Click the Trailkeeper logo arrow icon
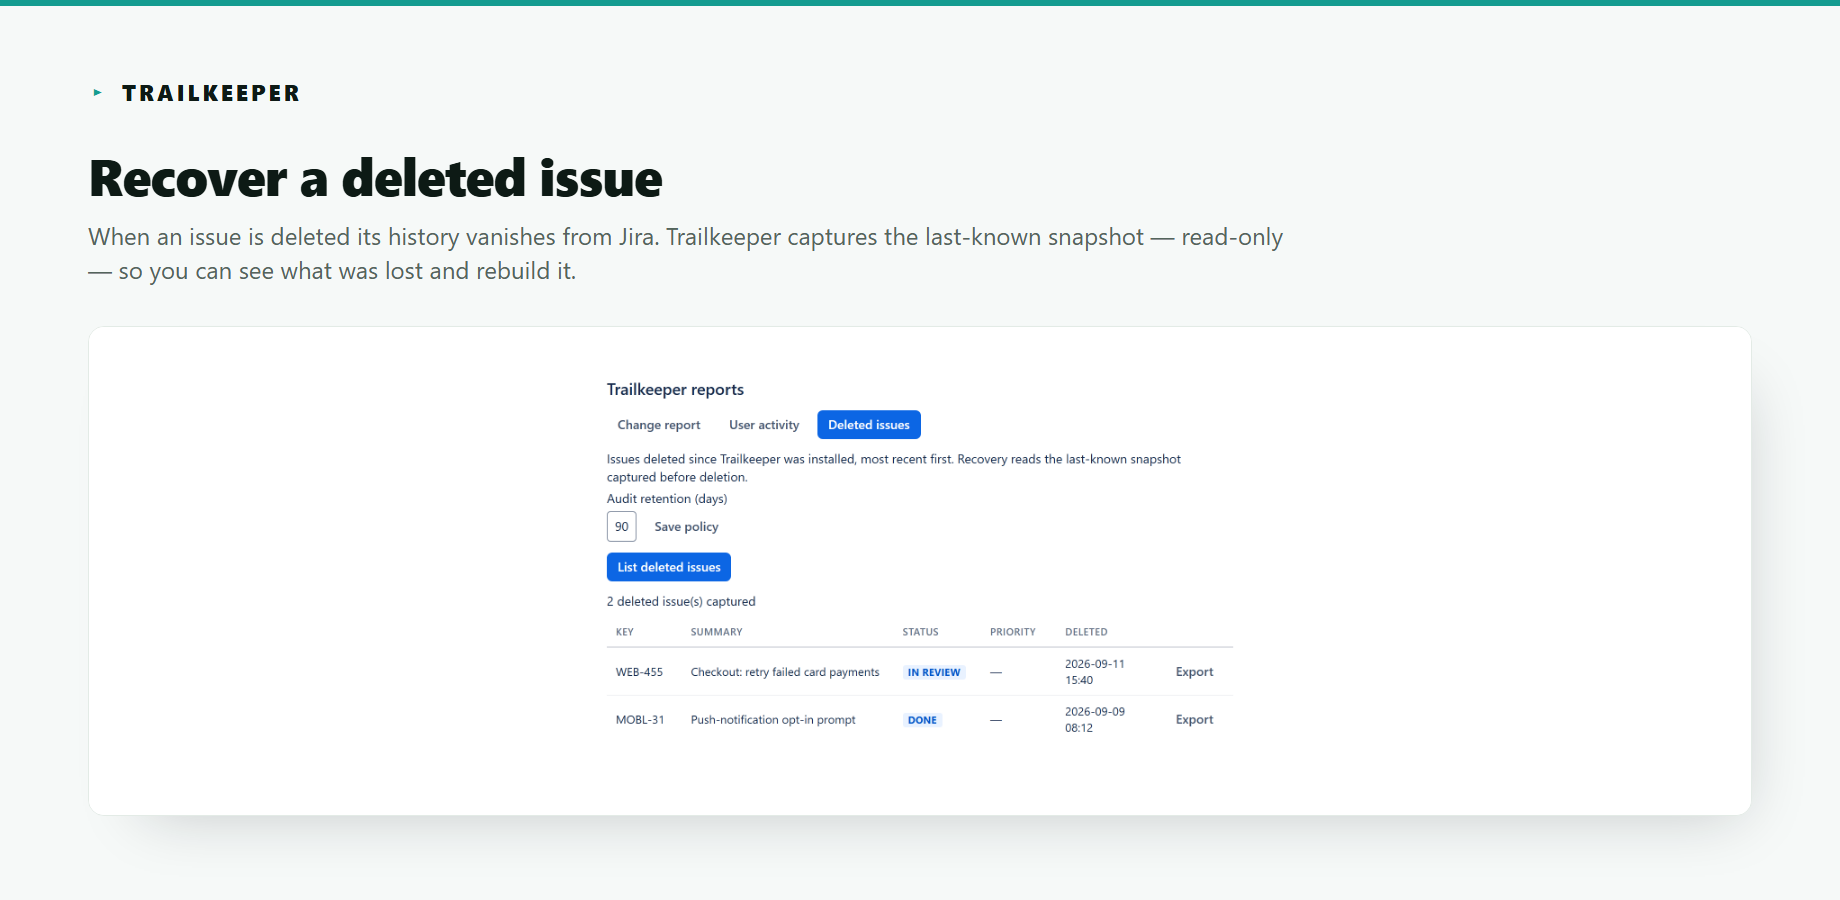Screen dimensions: 1840x900 (x=97, y=93)
